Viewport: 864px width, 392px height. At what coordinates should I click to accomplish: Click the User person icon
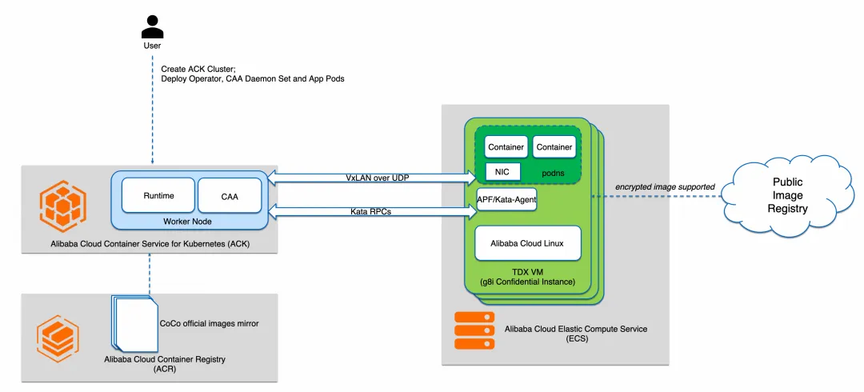click(x=152, y=26)
